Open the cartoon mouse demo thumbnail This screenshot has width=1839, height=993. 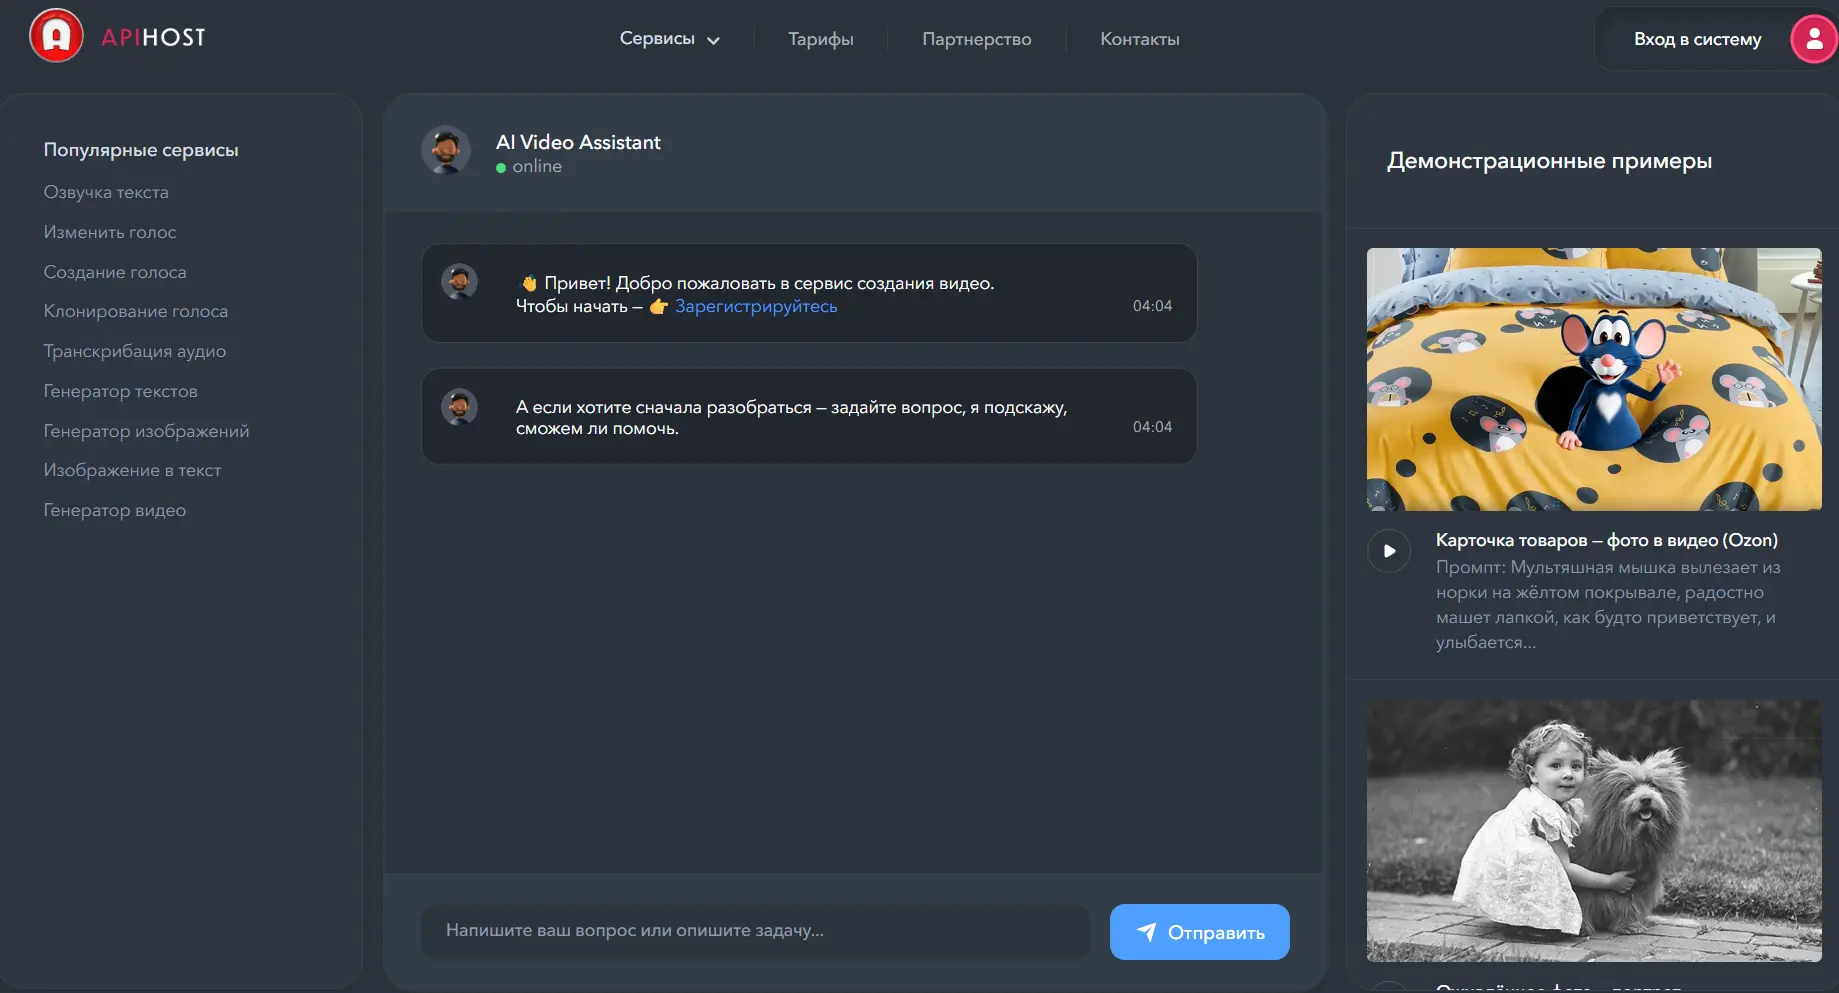1593,379
